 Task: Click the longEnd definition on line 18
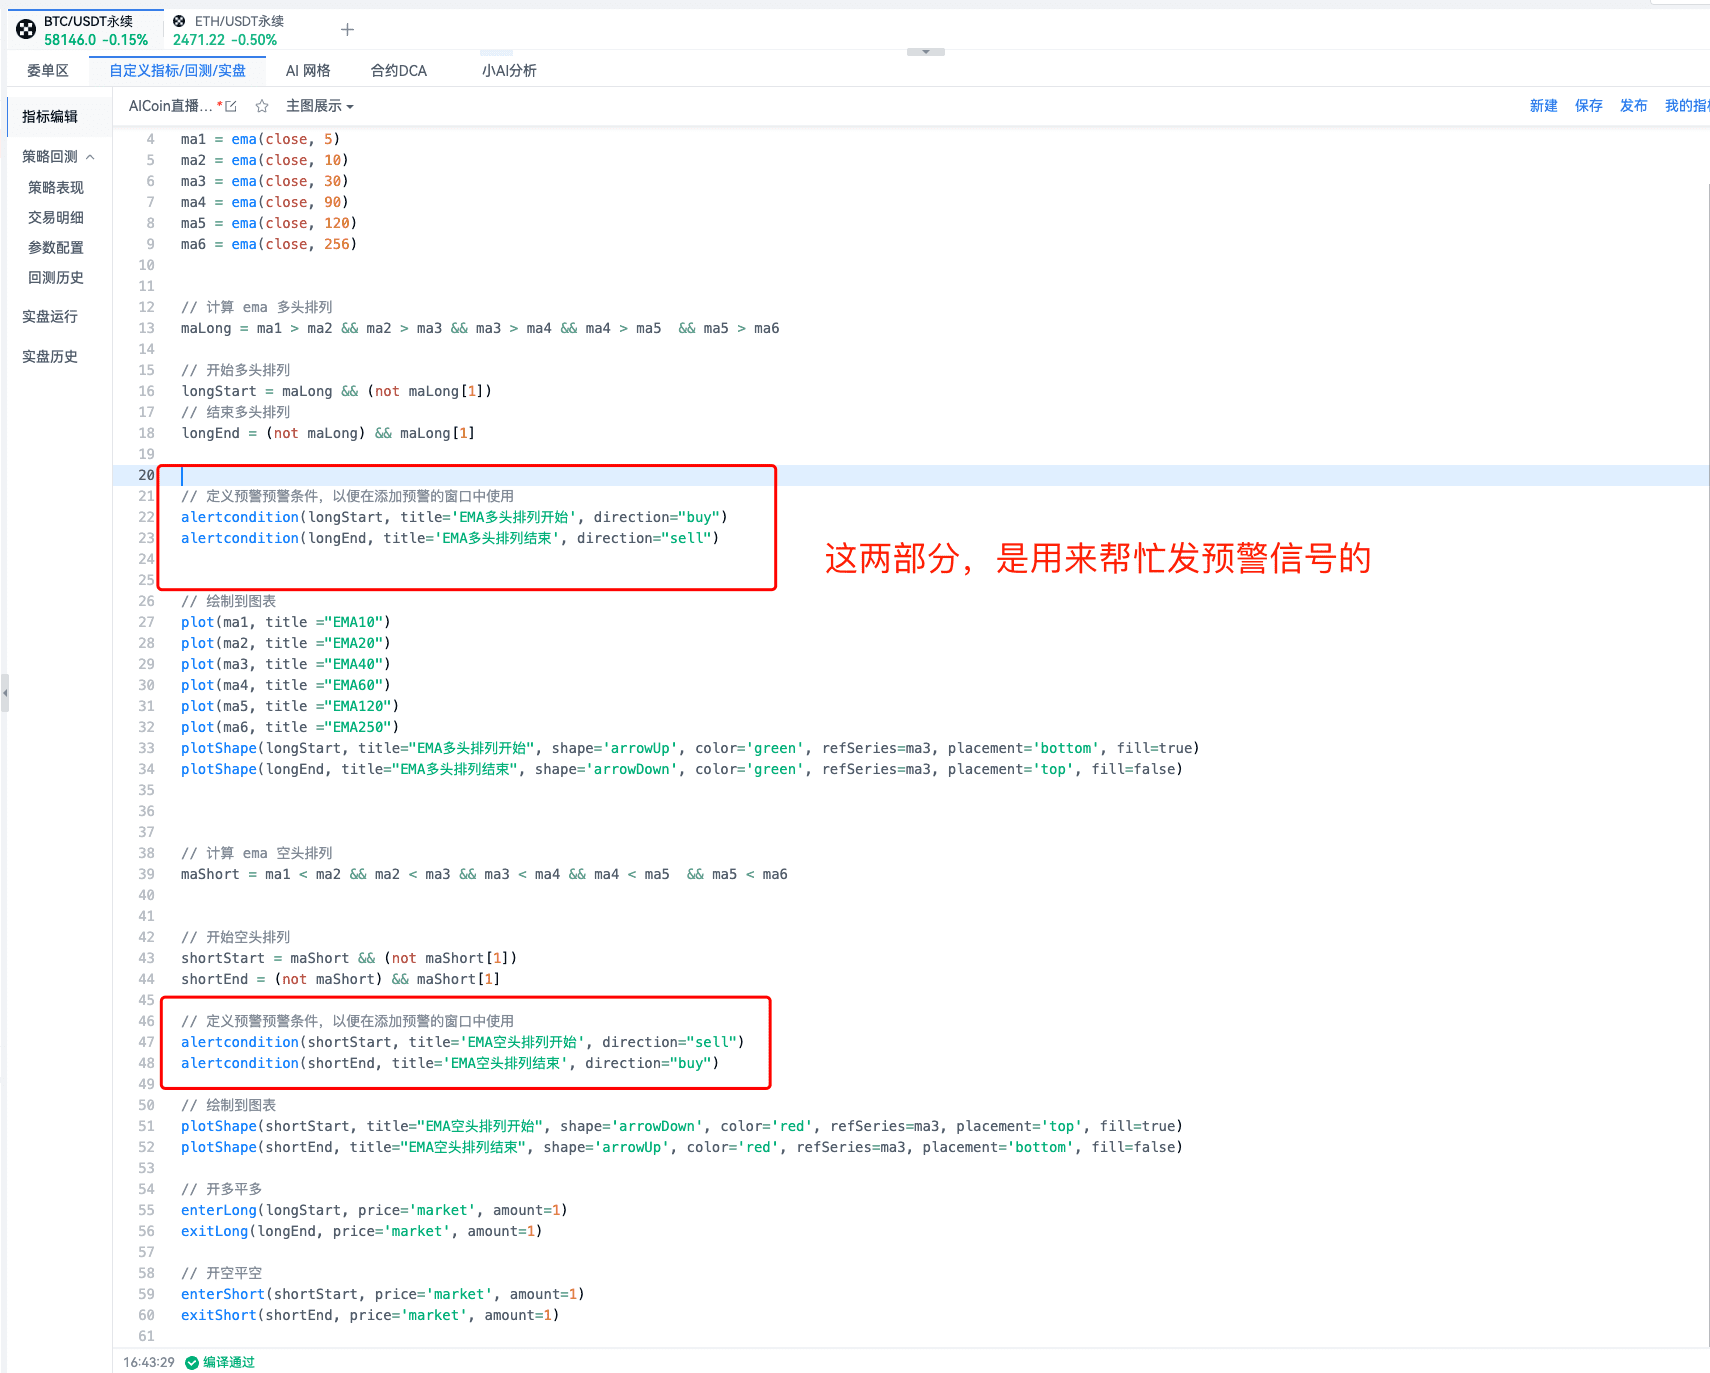coord(328,433)
